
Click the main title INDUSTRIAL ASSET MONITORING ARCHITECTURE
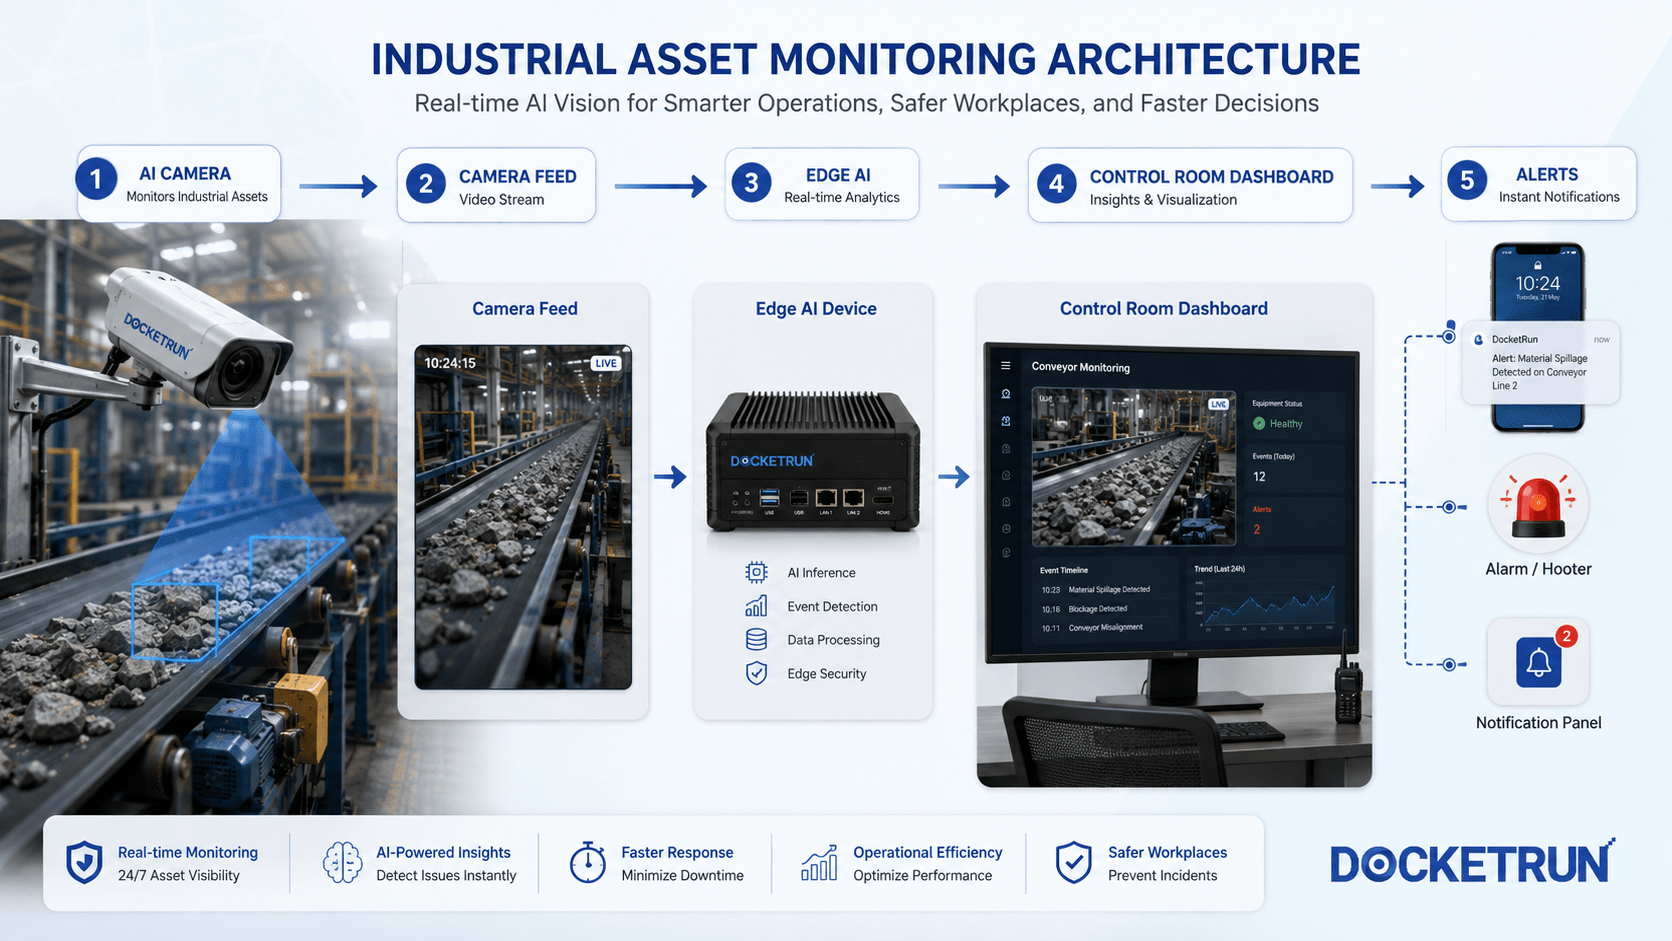coord(866,59)
